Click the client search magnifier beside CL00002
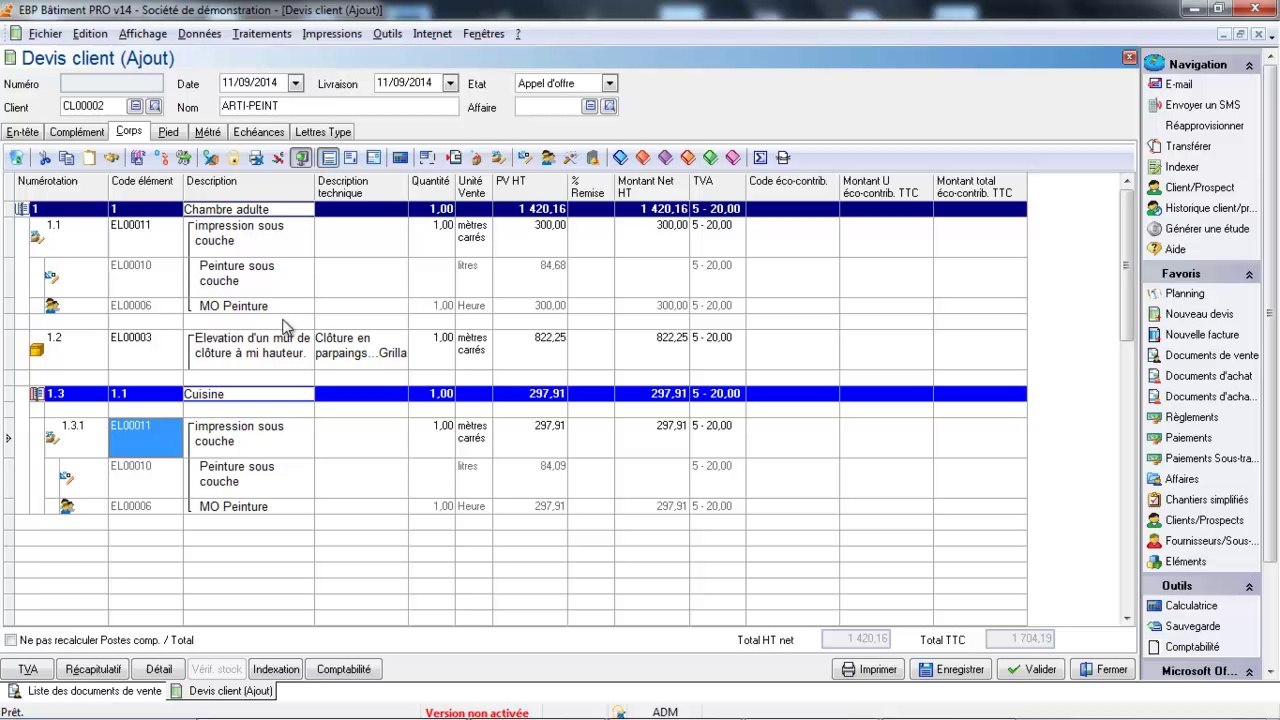 click(154, 106)
